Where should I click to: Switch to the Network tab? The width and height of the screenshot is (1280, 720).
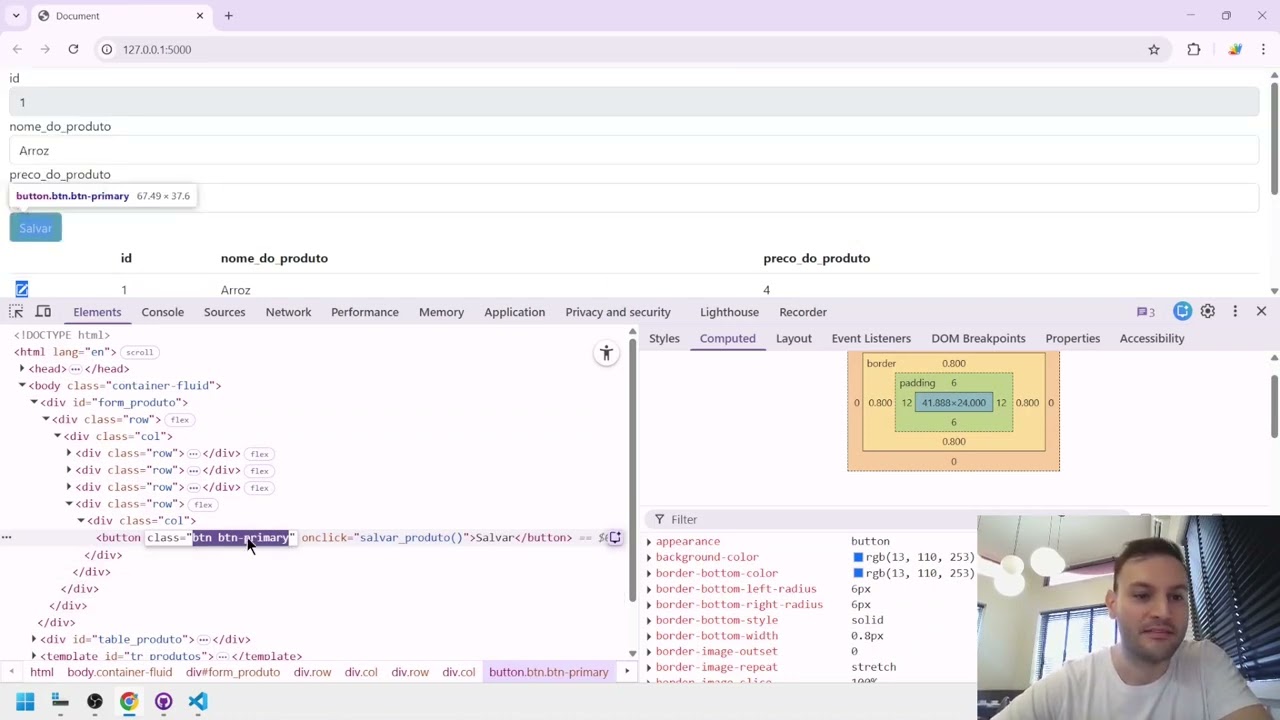[288, 312]
